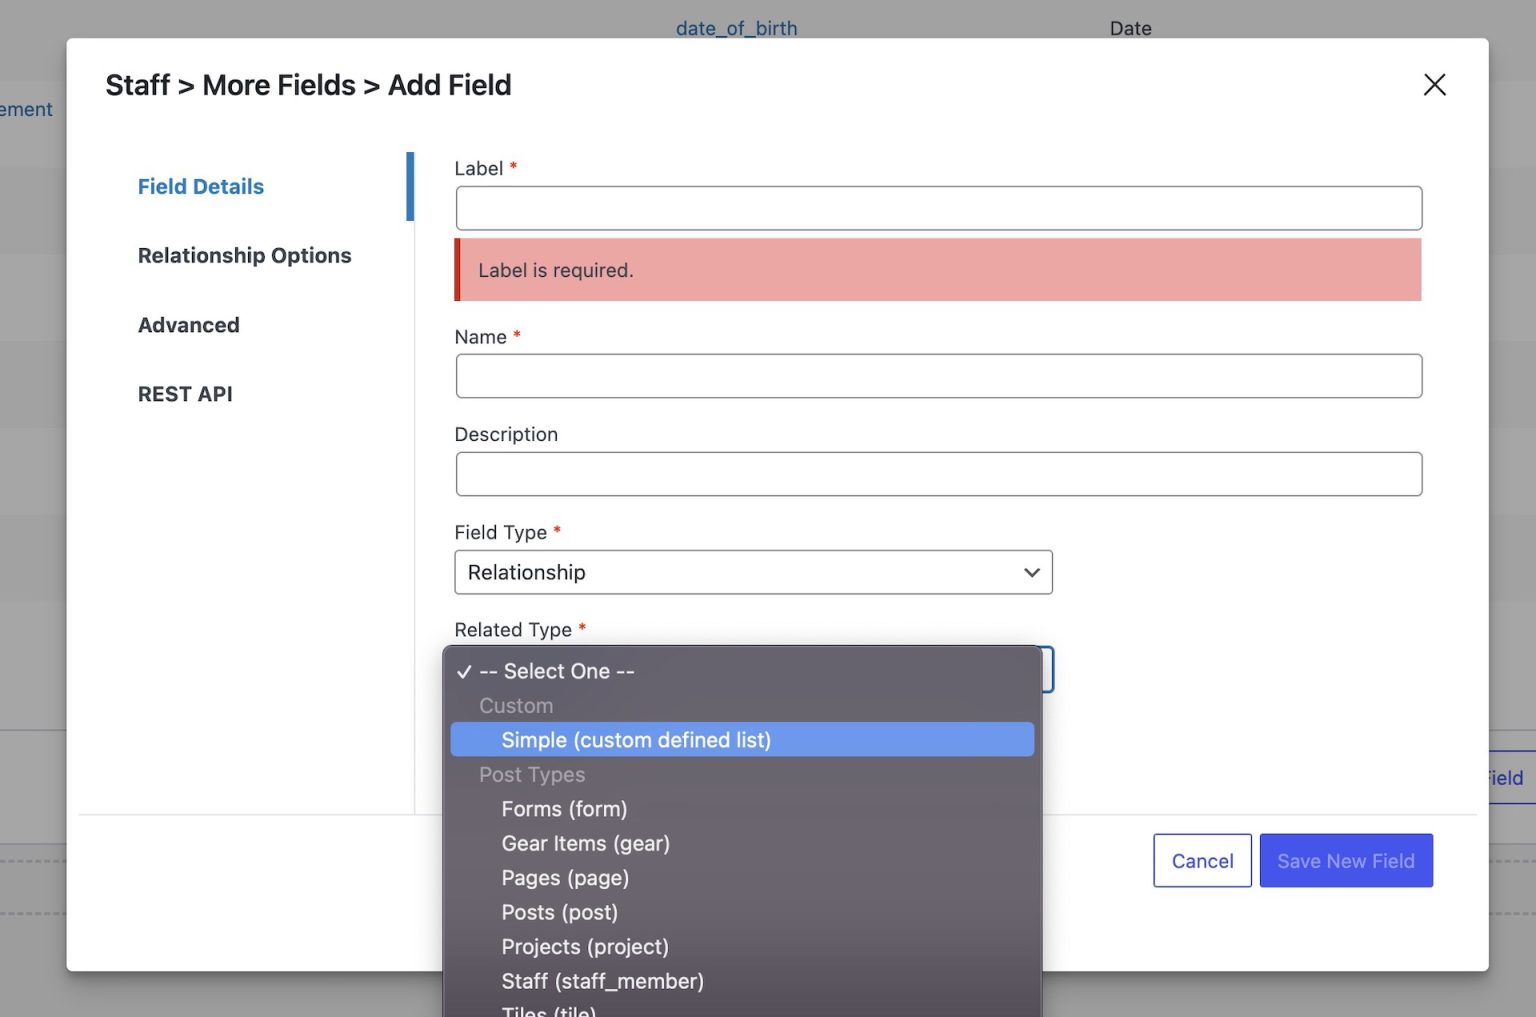Click inside the Label input field
This screenshot has width=1536, height=1017.
[x=938, y=207]
